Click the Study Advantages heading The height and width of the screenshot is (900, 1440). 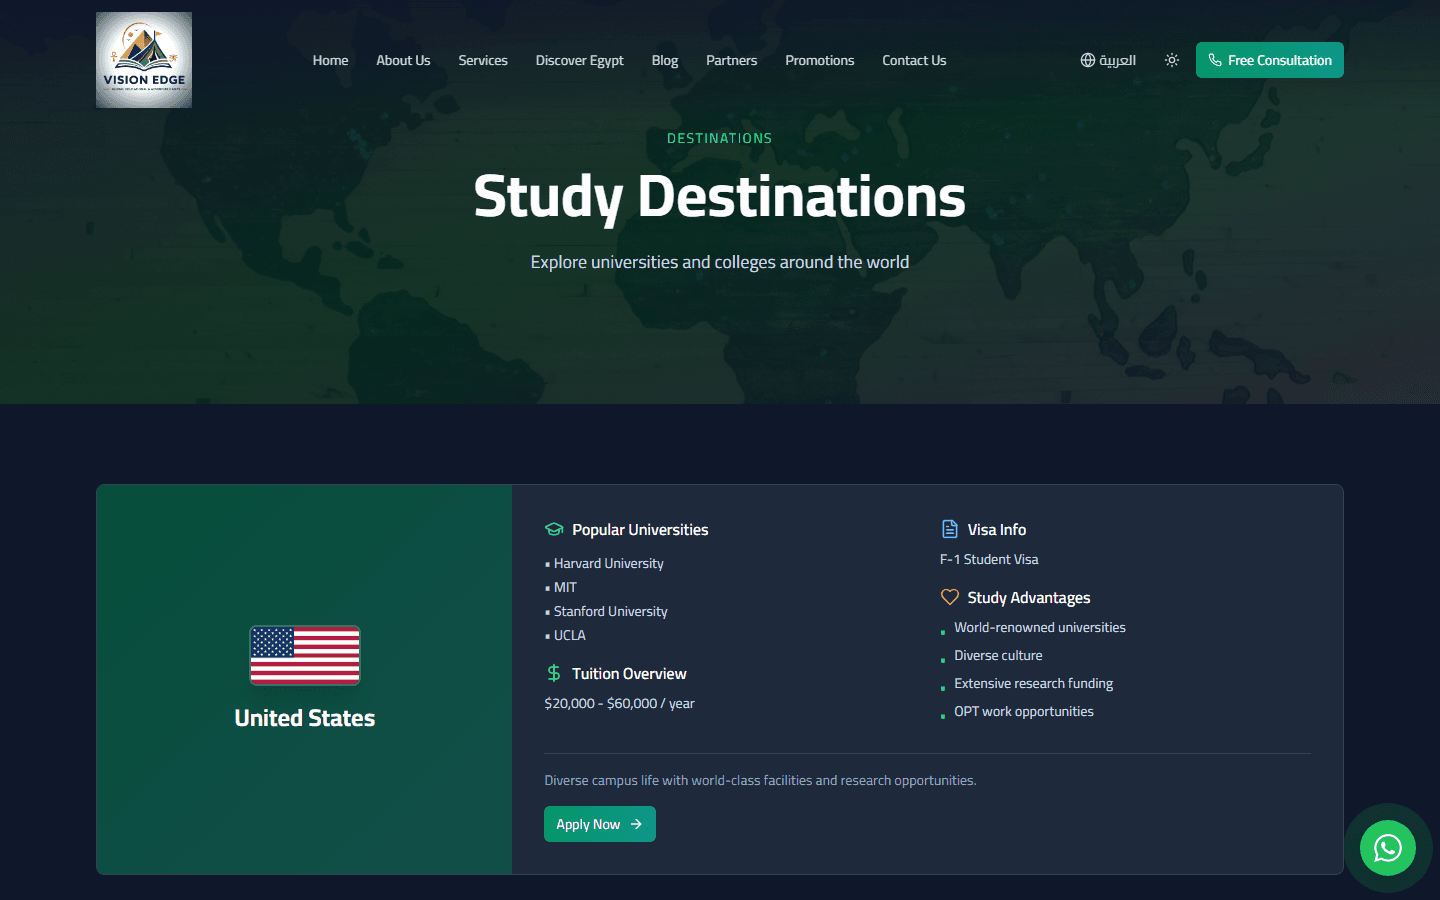pos(1029,597)
